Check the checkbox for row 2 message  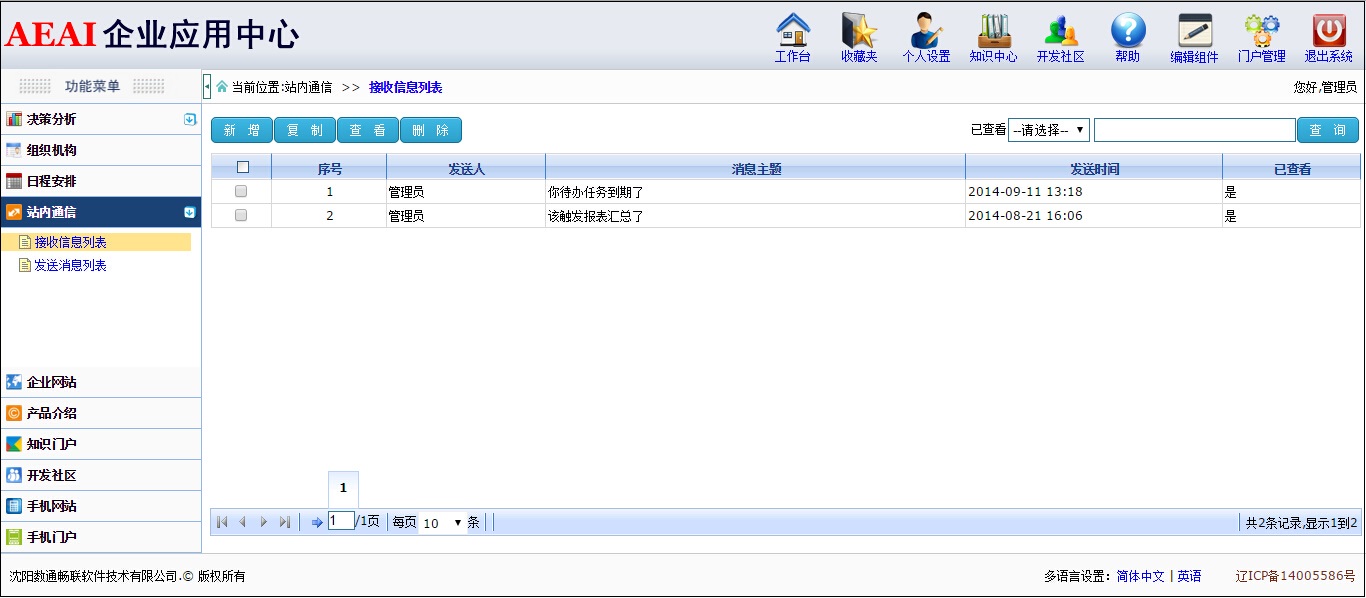coord(241,215)
